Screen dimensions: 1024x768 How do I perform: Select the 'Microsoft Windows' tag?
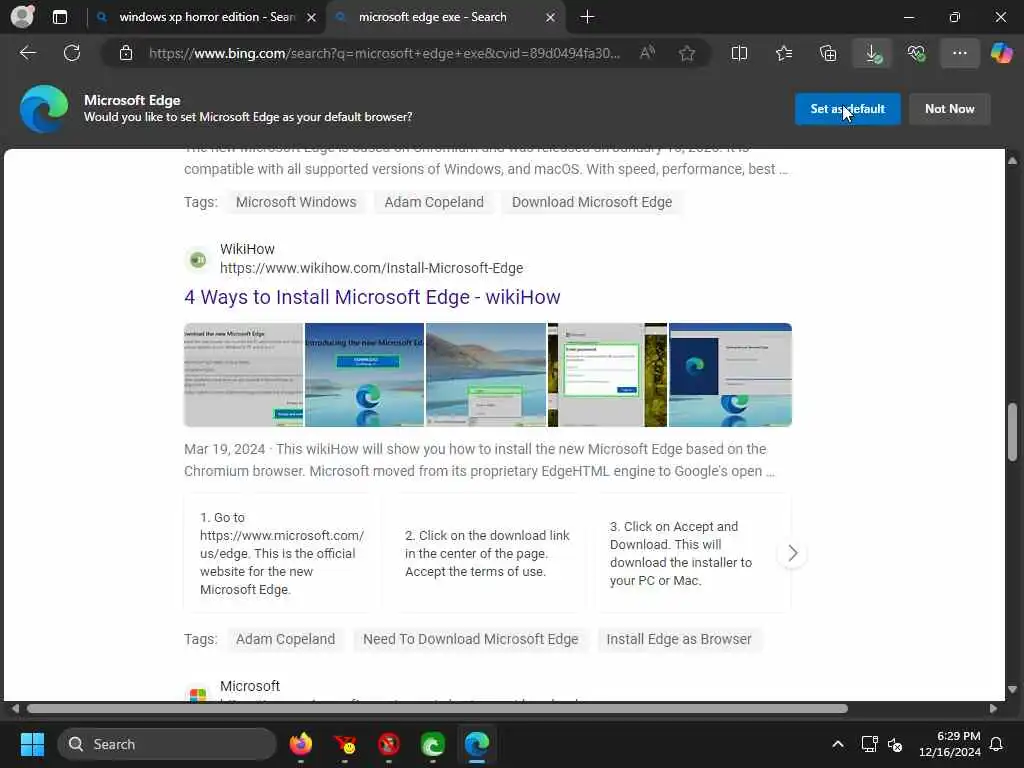pos(296,202)
